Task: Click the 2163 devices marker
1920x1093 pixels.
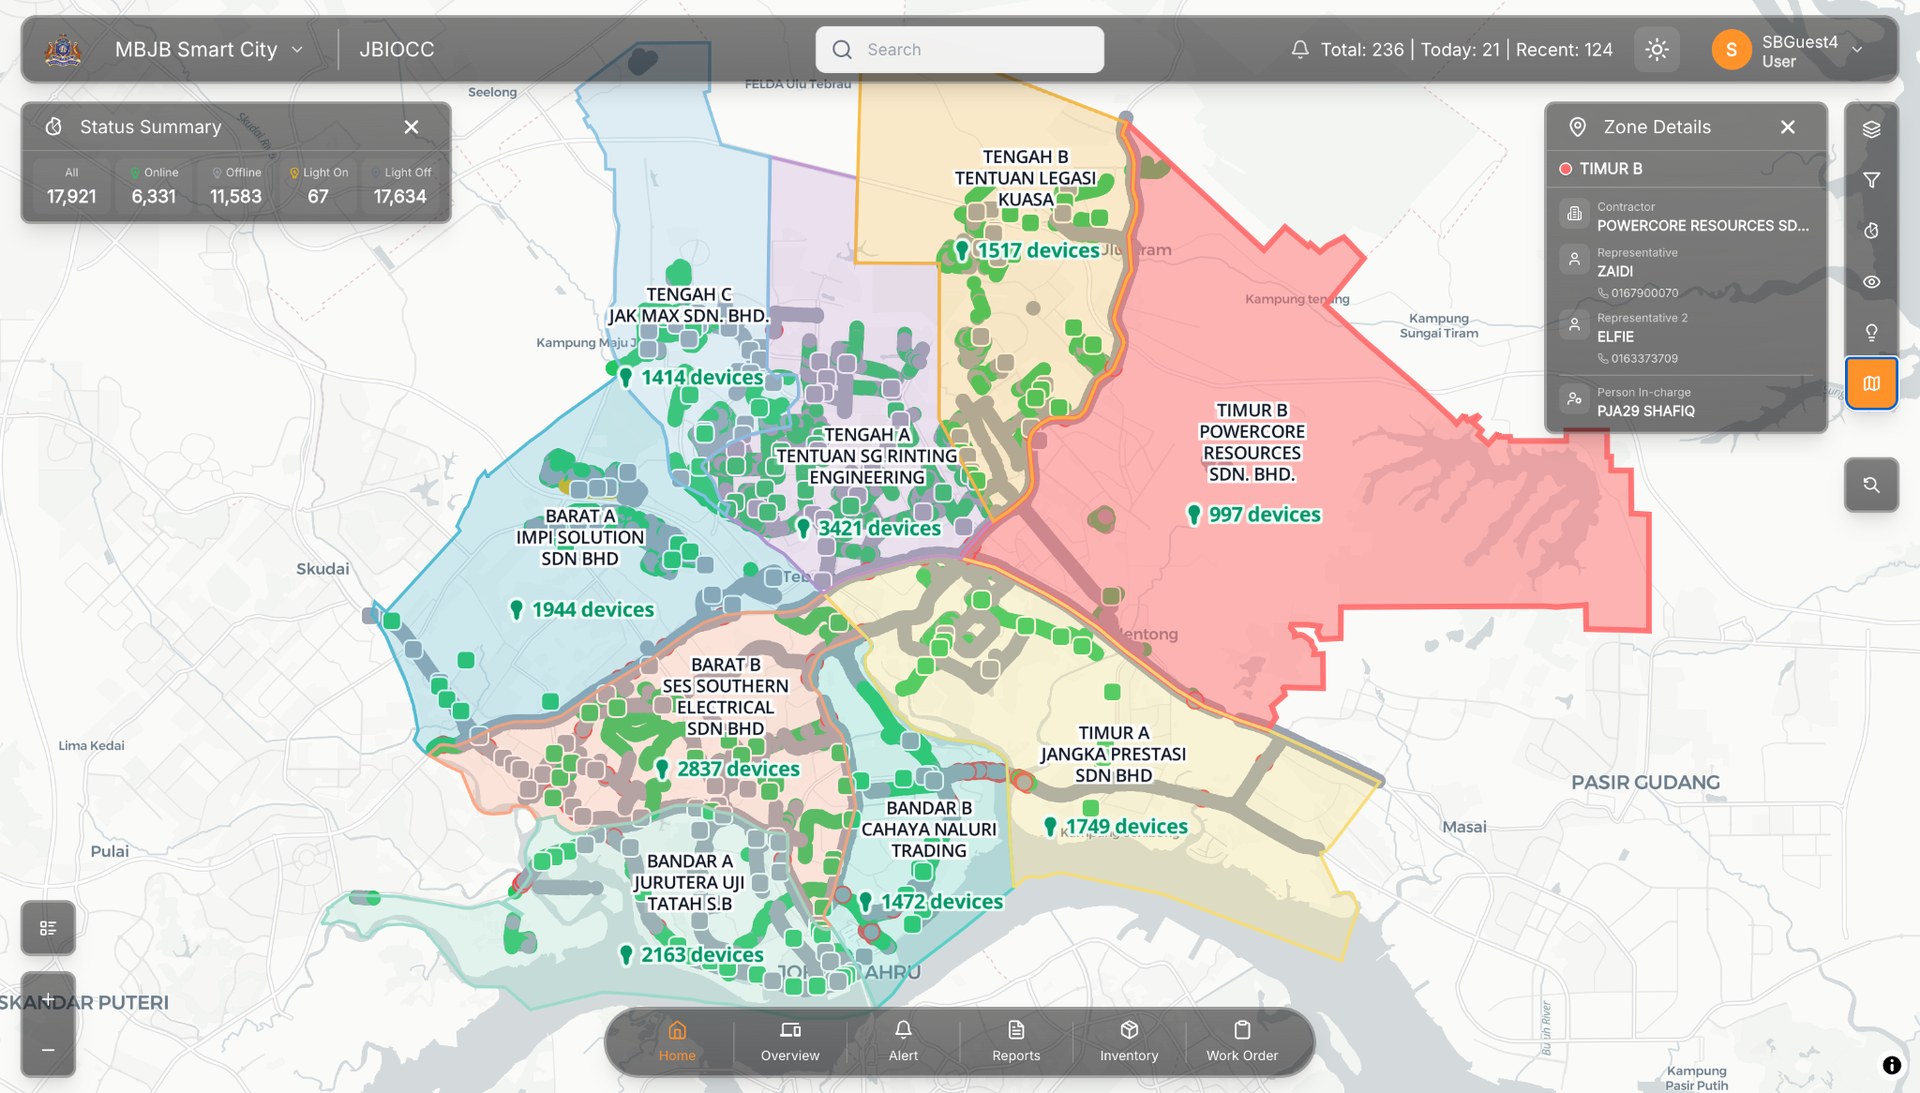Action: coord(692,955)
